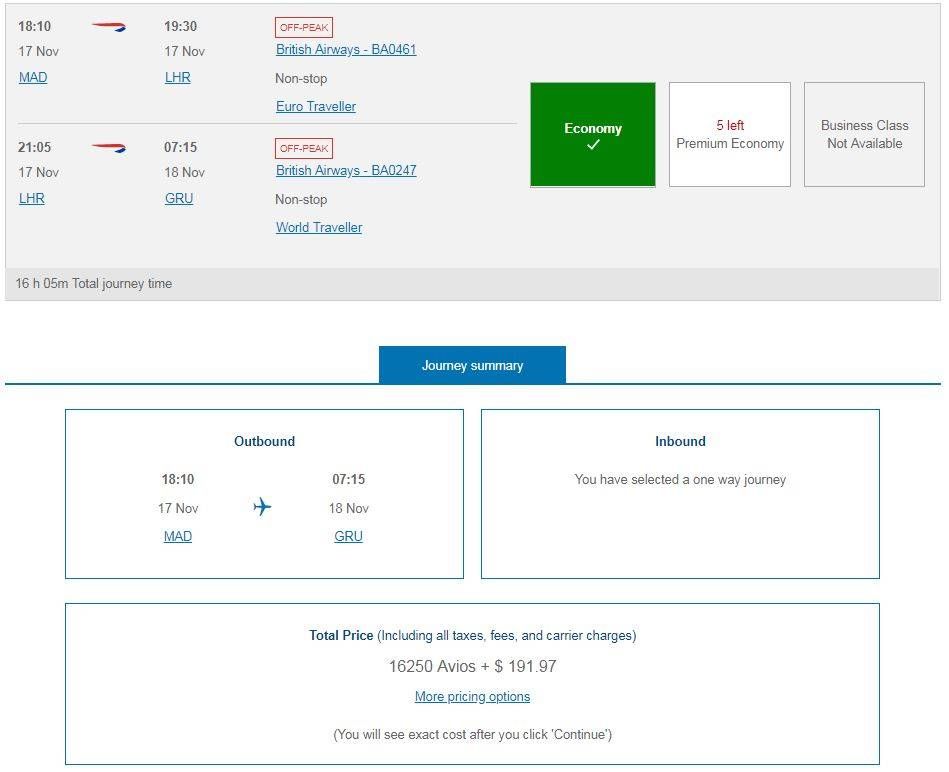Click the airplane icon in Outbound summary
The height and width of the screenshot is (772, 949).
(262, 507)
